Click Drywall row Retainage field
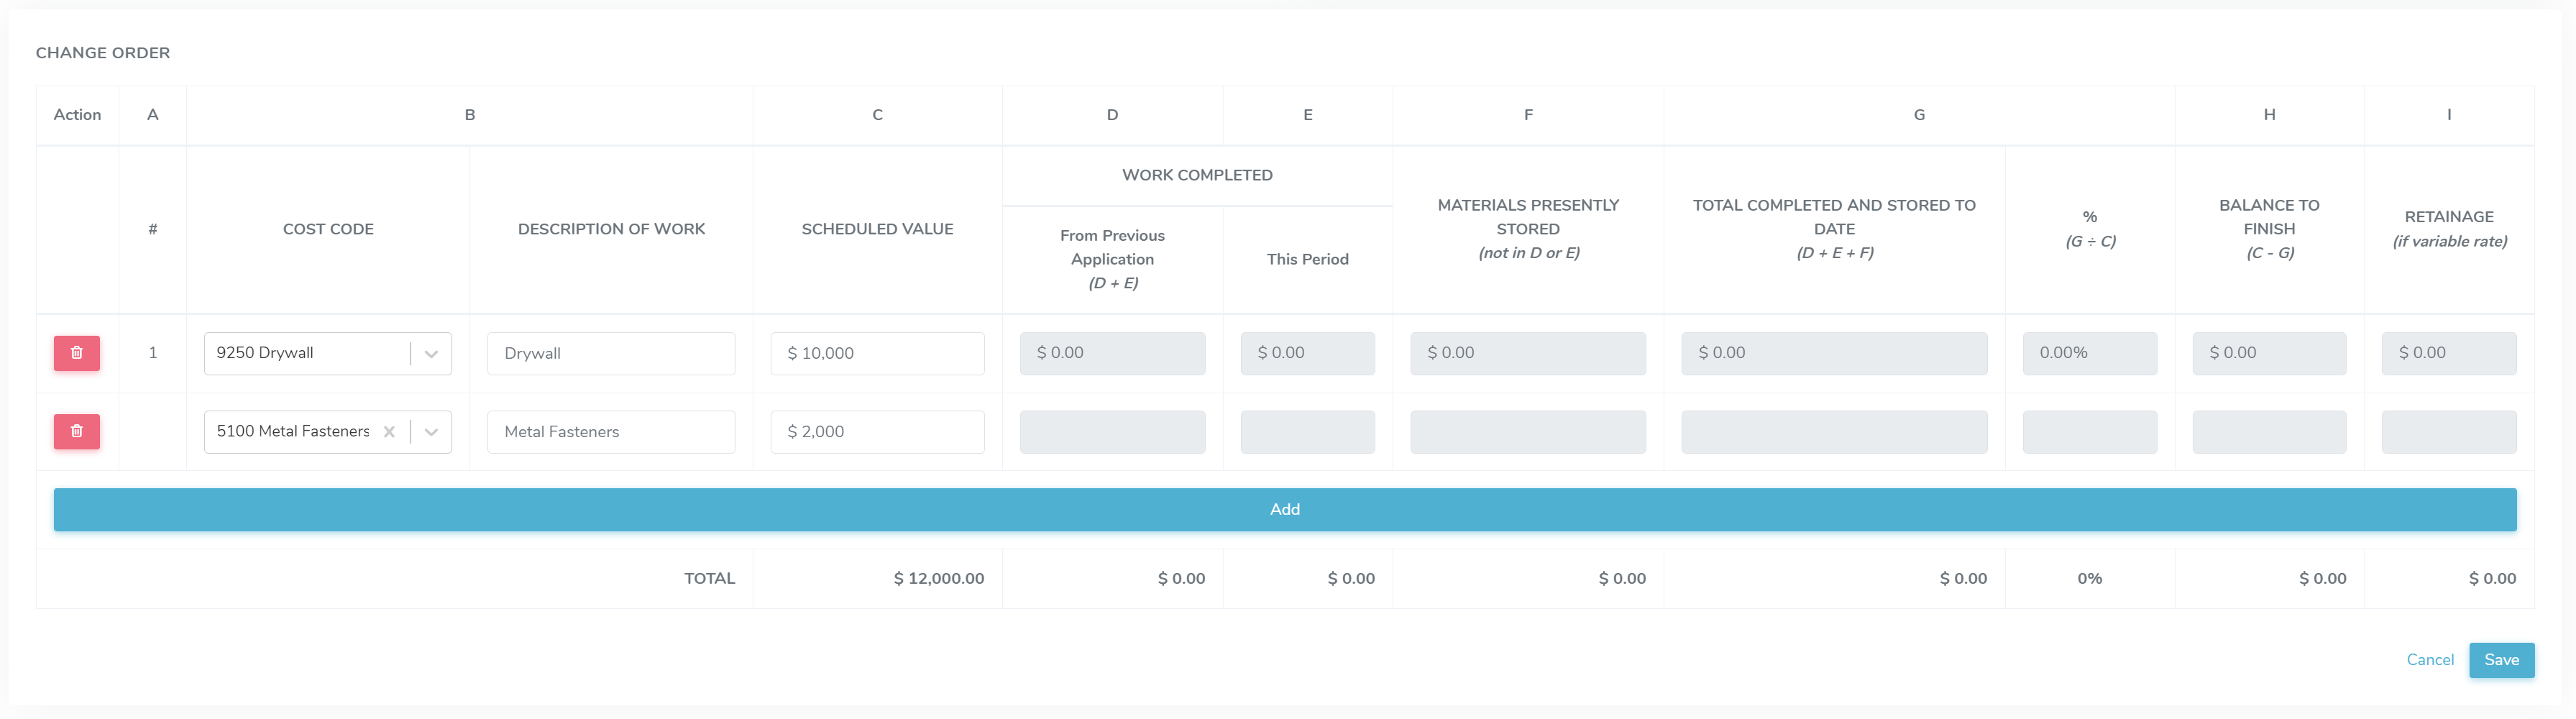This screenshot has height=719, width=2576. (2448, 353)
